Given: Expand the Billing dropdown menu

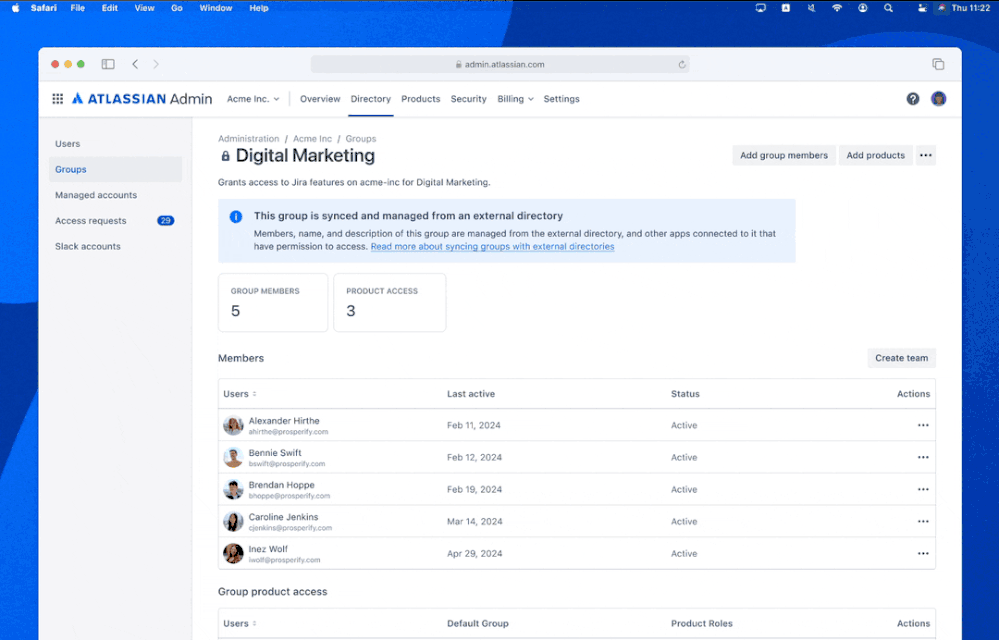Looking at the screenshot, I should pos(514,99).
